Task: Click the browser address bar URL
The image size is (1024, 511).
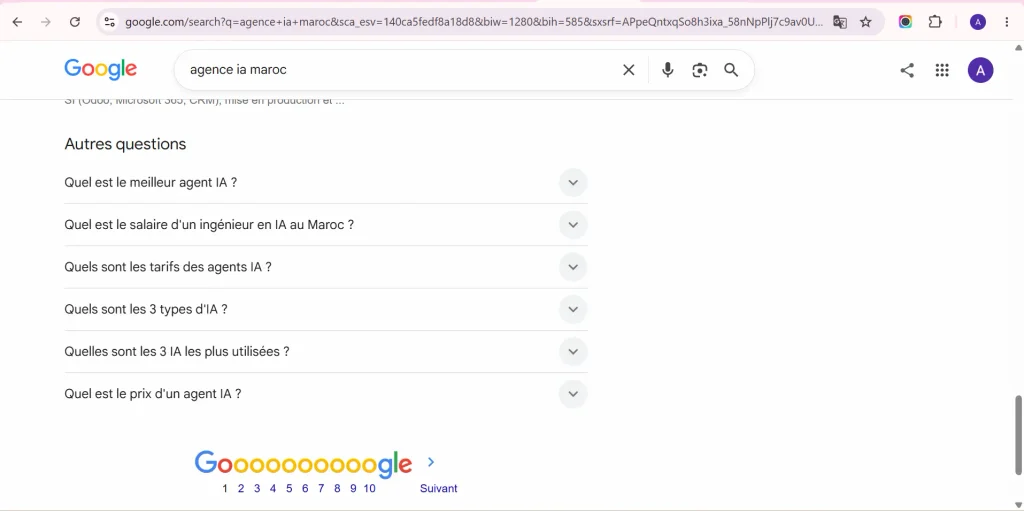Action: click(474, 22)
